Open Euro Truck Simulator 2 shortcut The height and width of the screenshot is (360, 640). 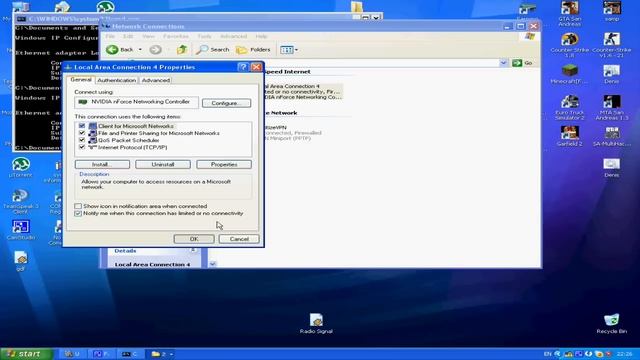tap(569, 107)
